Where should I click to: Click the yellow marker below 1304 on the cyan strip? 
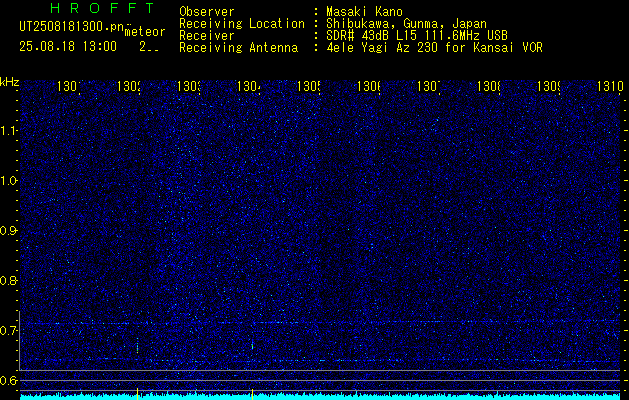(x=252, y=394)
